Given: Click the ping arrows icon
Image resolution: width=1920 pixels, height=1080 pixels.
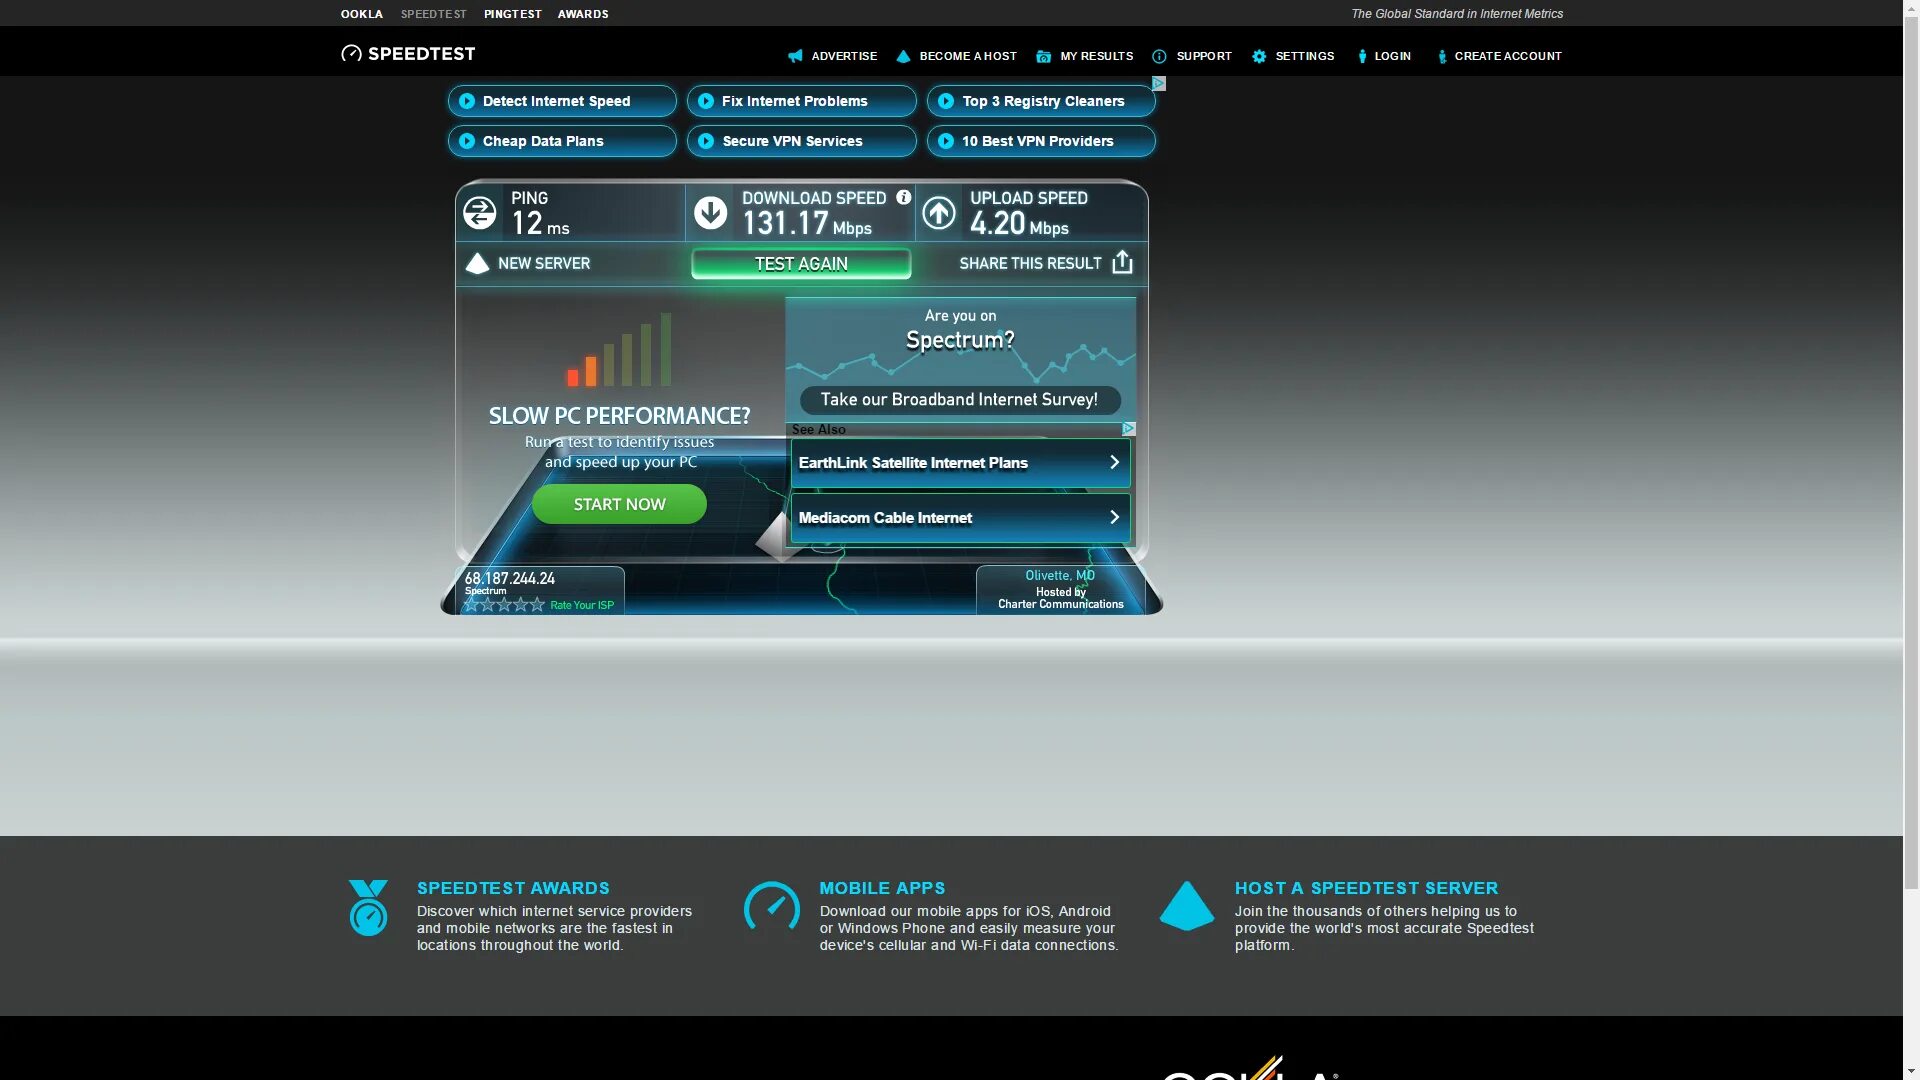Looking at the screenshot, I should coord(480,213).
